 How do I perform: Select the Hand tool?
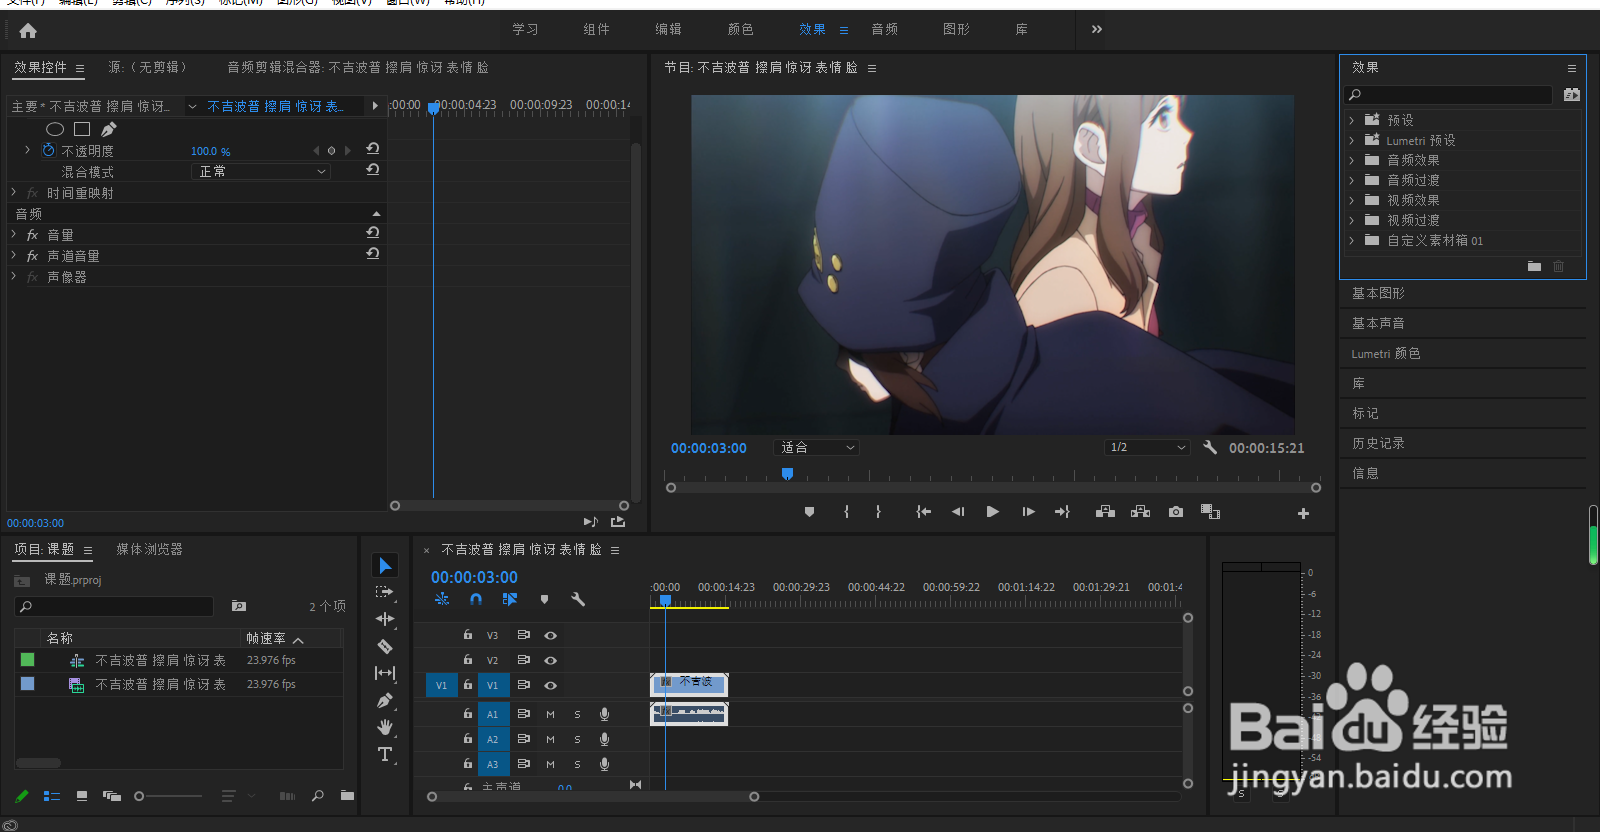385,727
